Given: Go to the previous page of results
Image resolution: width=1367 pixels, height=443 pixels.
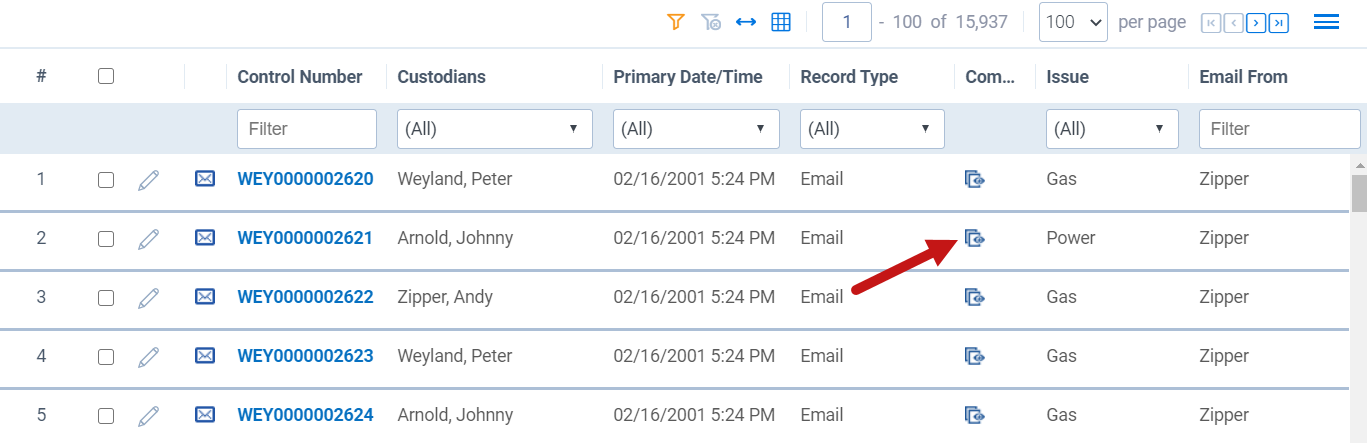Looking at the screenshot, I should click(1233, 22).
